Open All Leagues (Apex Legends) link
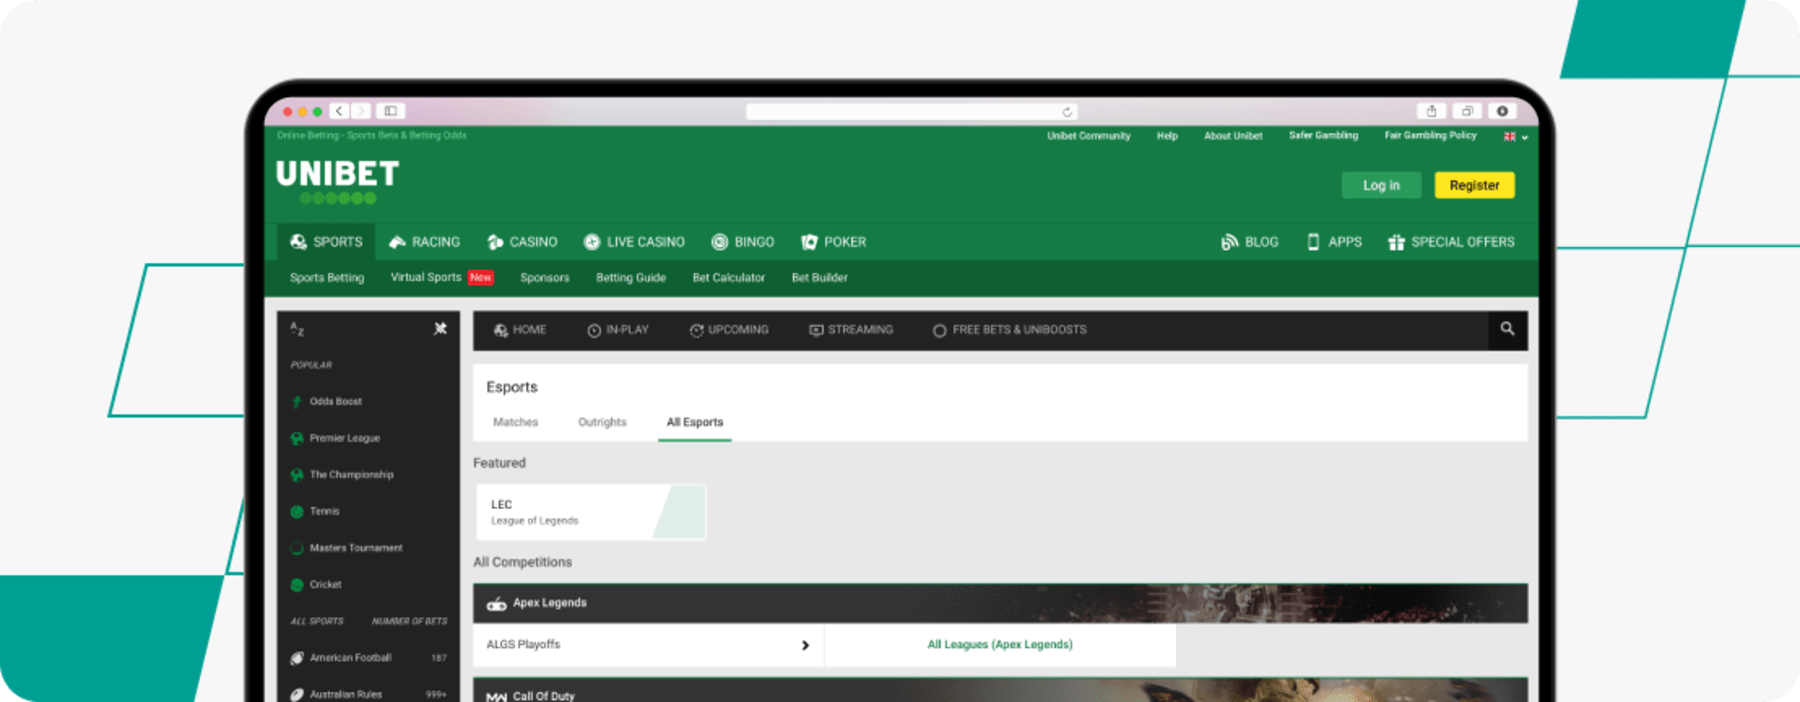Image resolution: width=1800 pixels, height=702 pixels. [x=1000, y=645]
